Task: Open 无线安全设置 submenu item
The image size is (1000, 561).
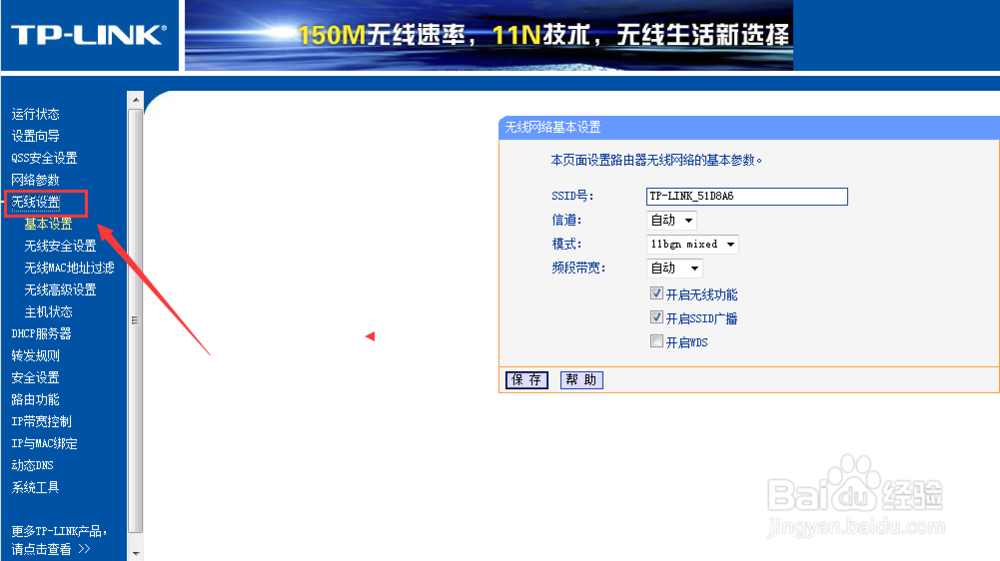Action: [x=60, y=246]
